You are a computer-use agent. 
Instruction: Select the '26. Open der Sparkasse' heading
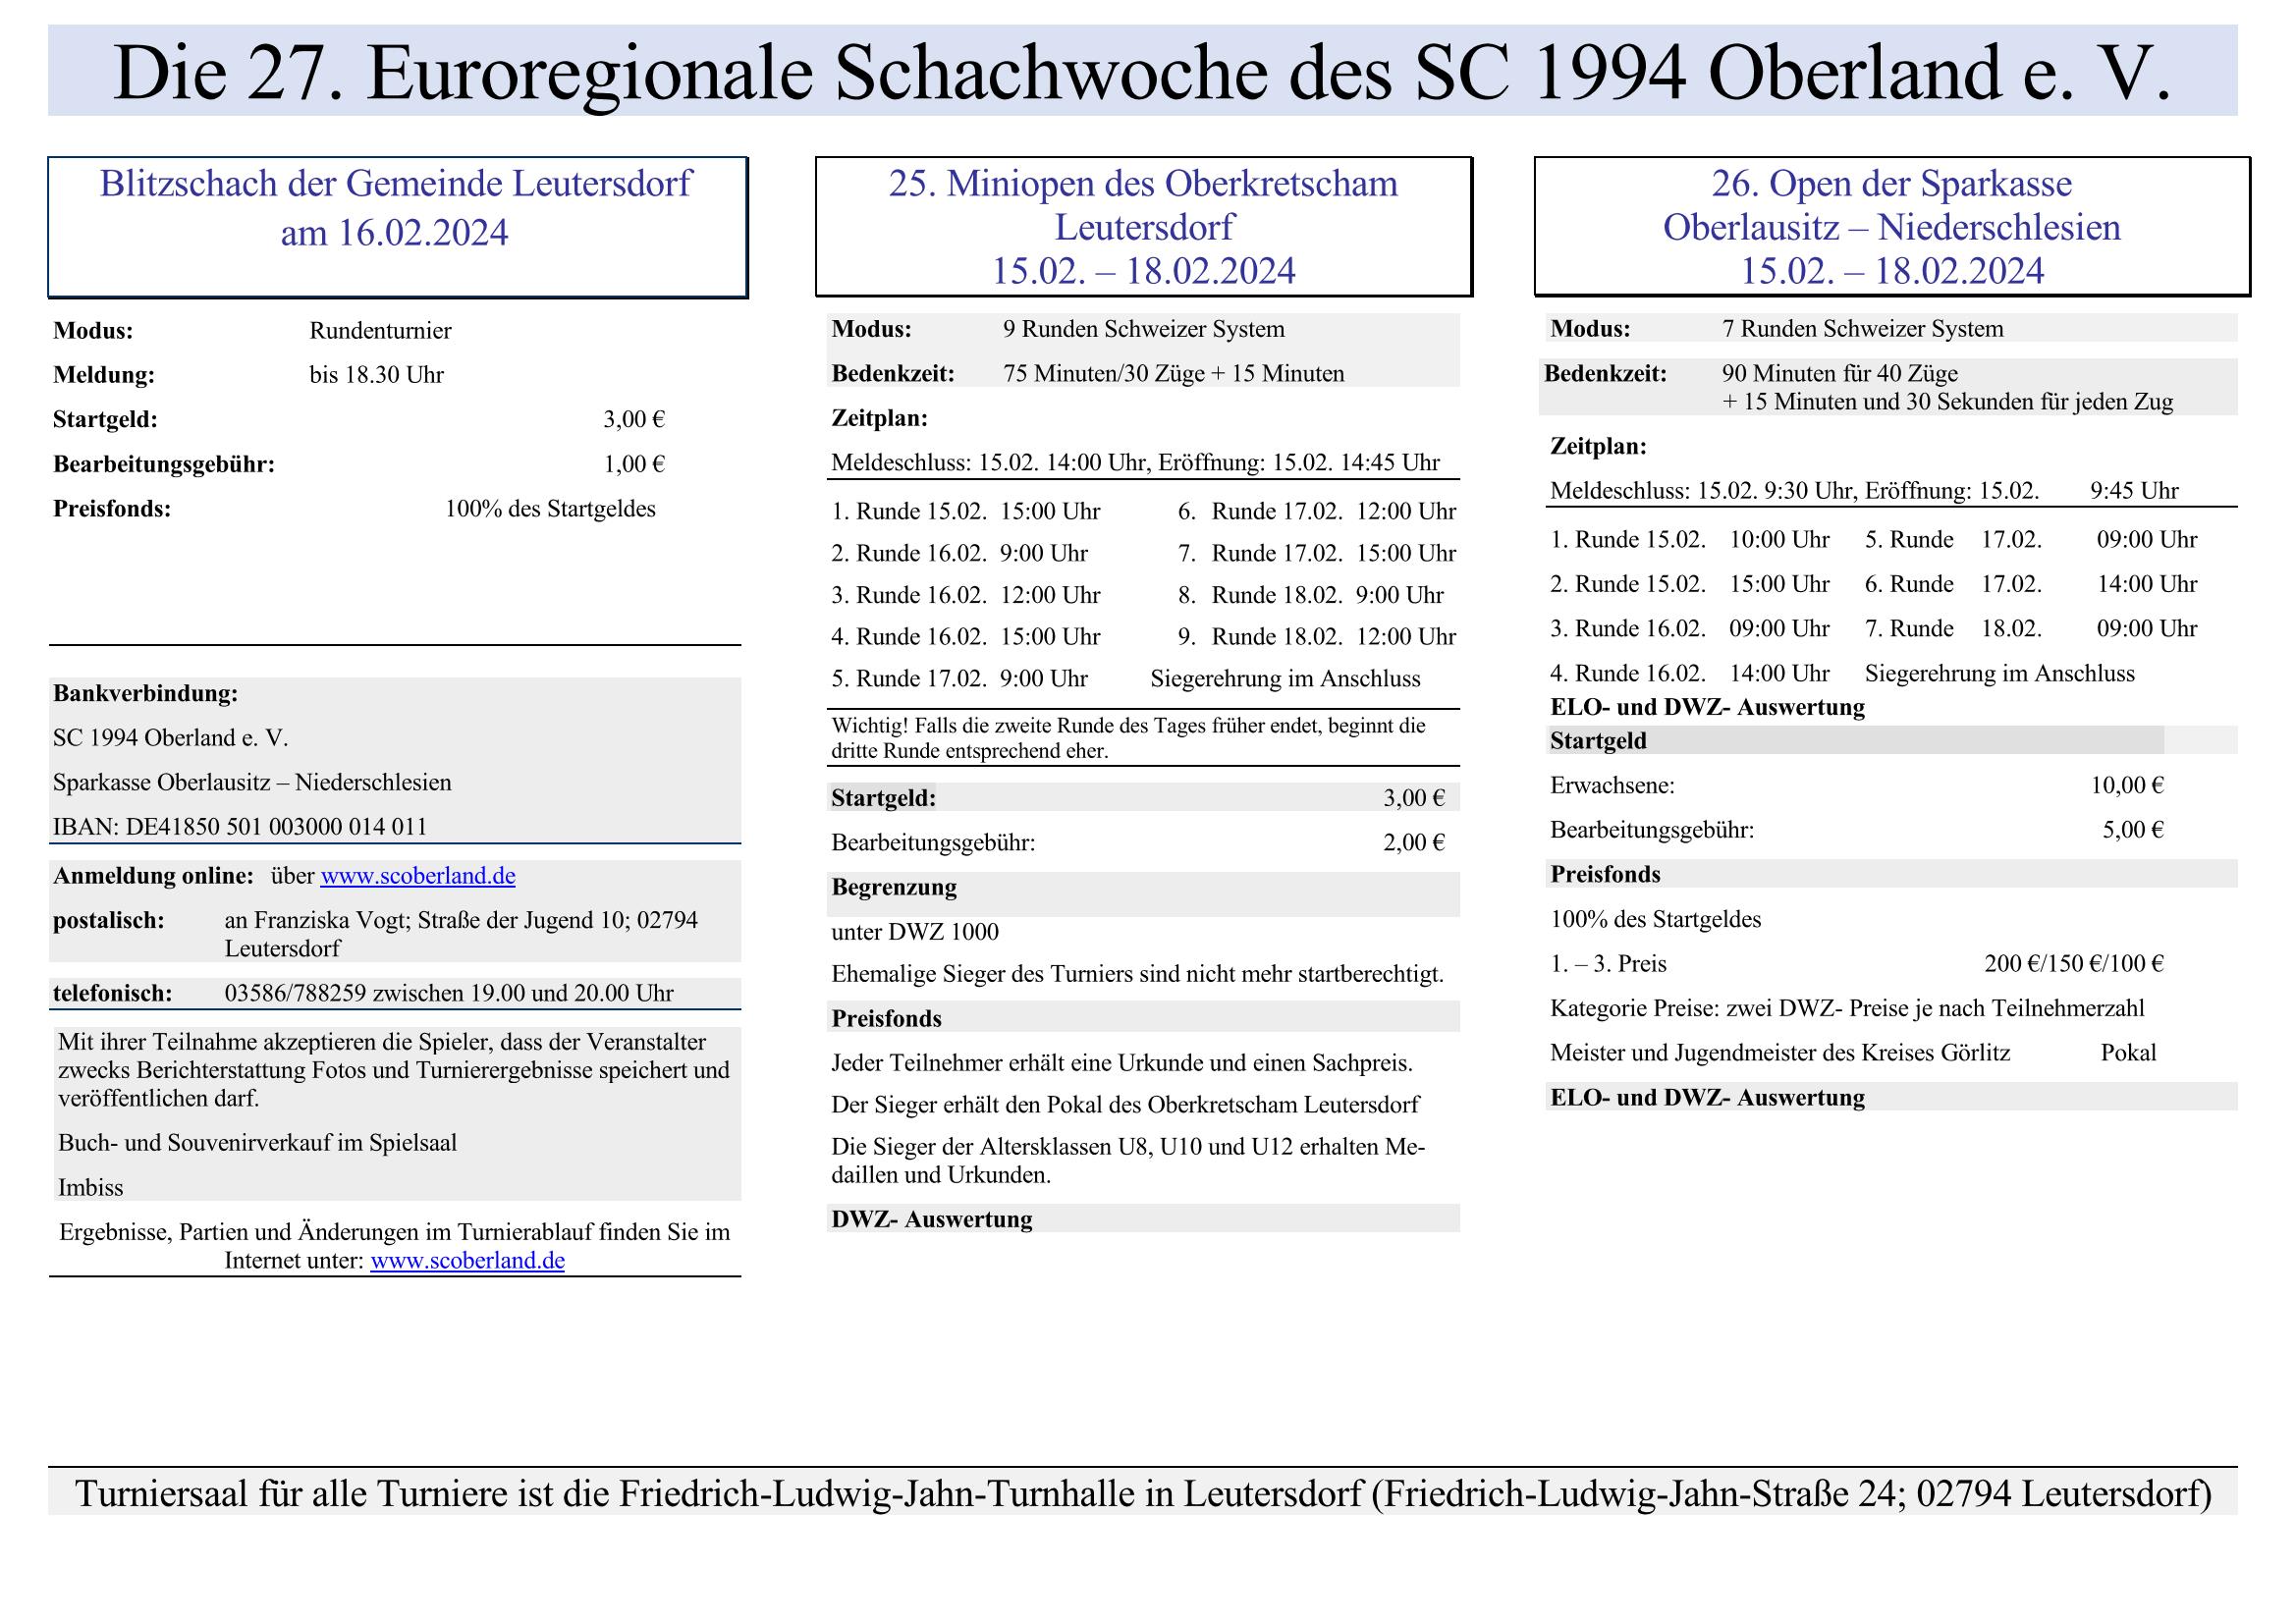[x=1892, y=227]
